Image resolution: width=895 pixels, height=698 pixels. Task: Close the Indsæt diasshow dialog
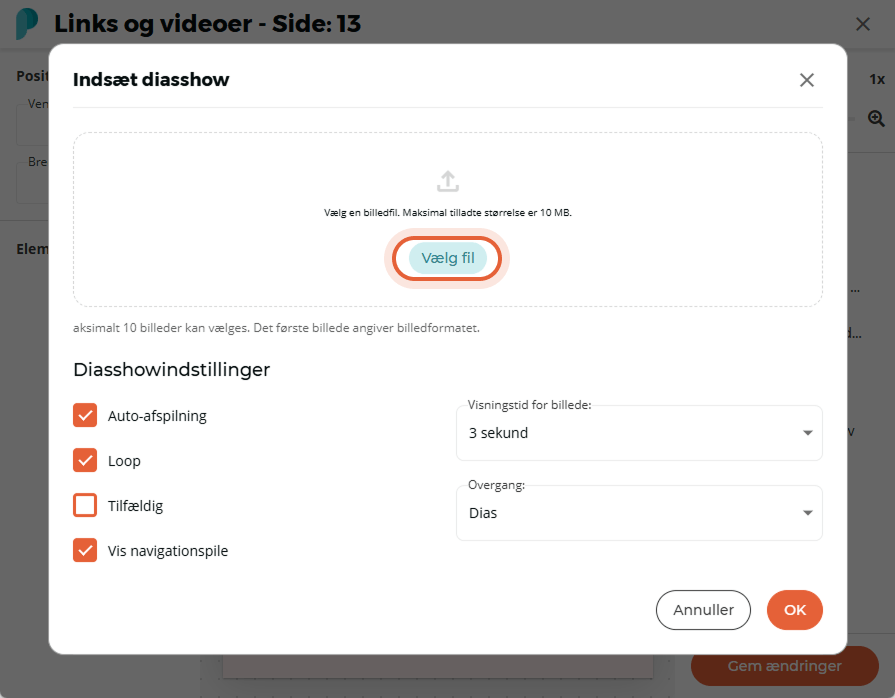(x=807, y=80)
